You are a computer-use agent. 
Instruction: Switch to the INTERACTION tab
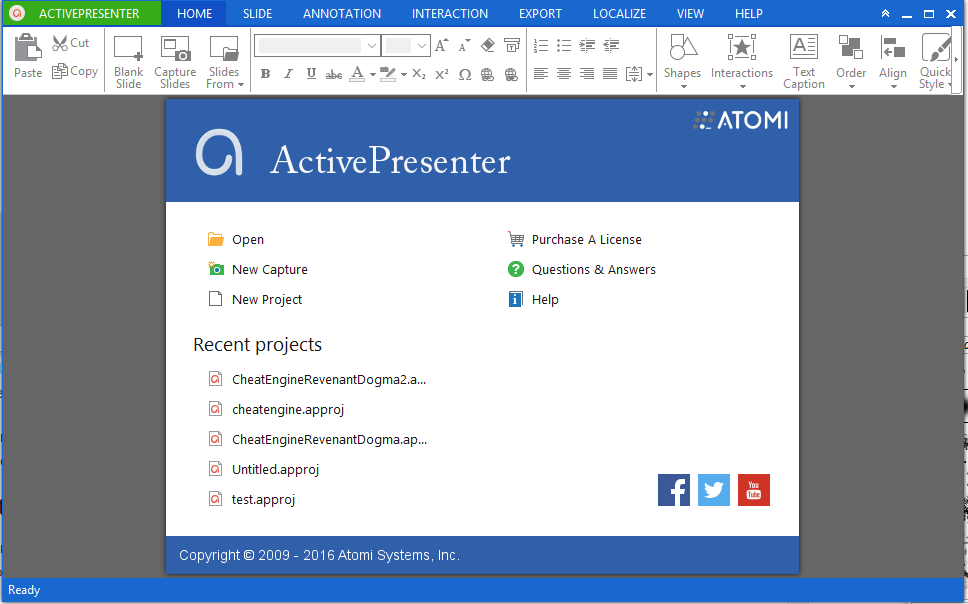pos(450,14)
